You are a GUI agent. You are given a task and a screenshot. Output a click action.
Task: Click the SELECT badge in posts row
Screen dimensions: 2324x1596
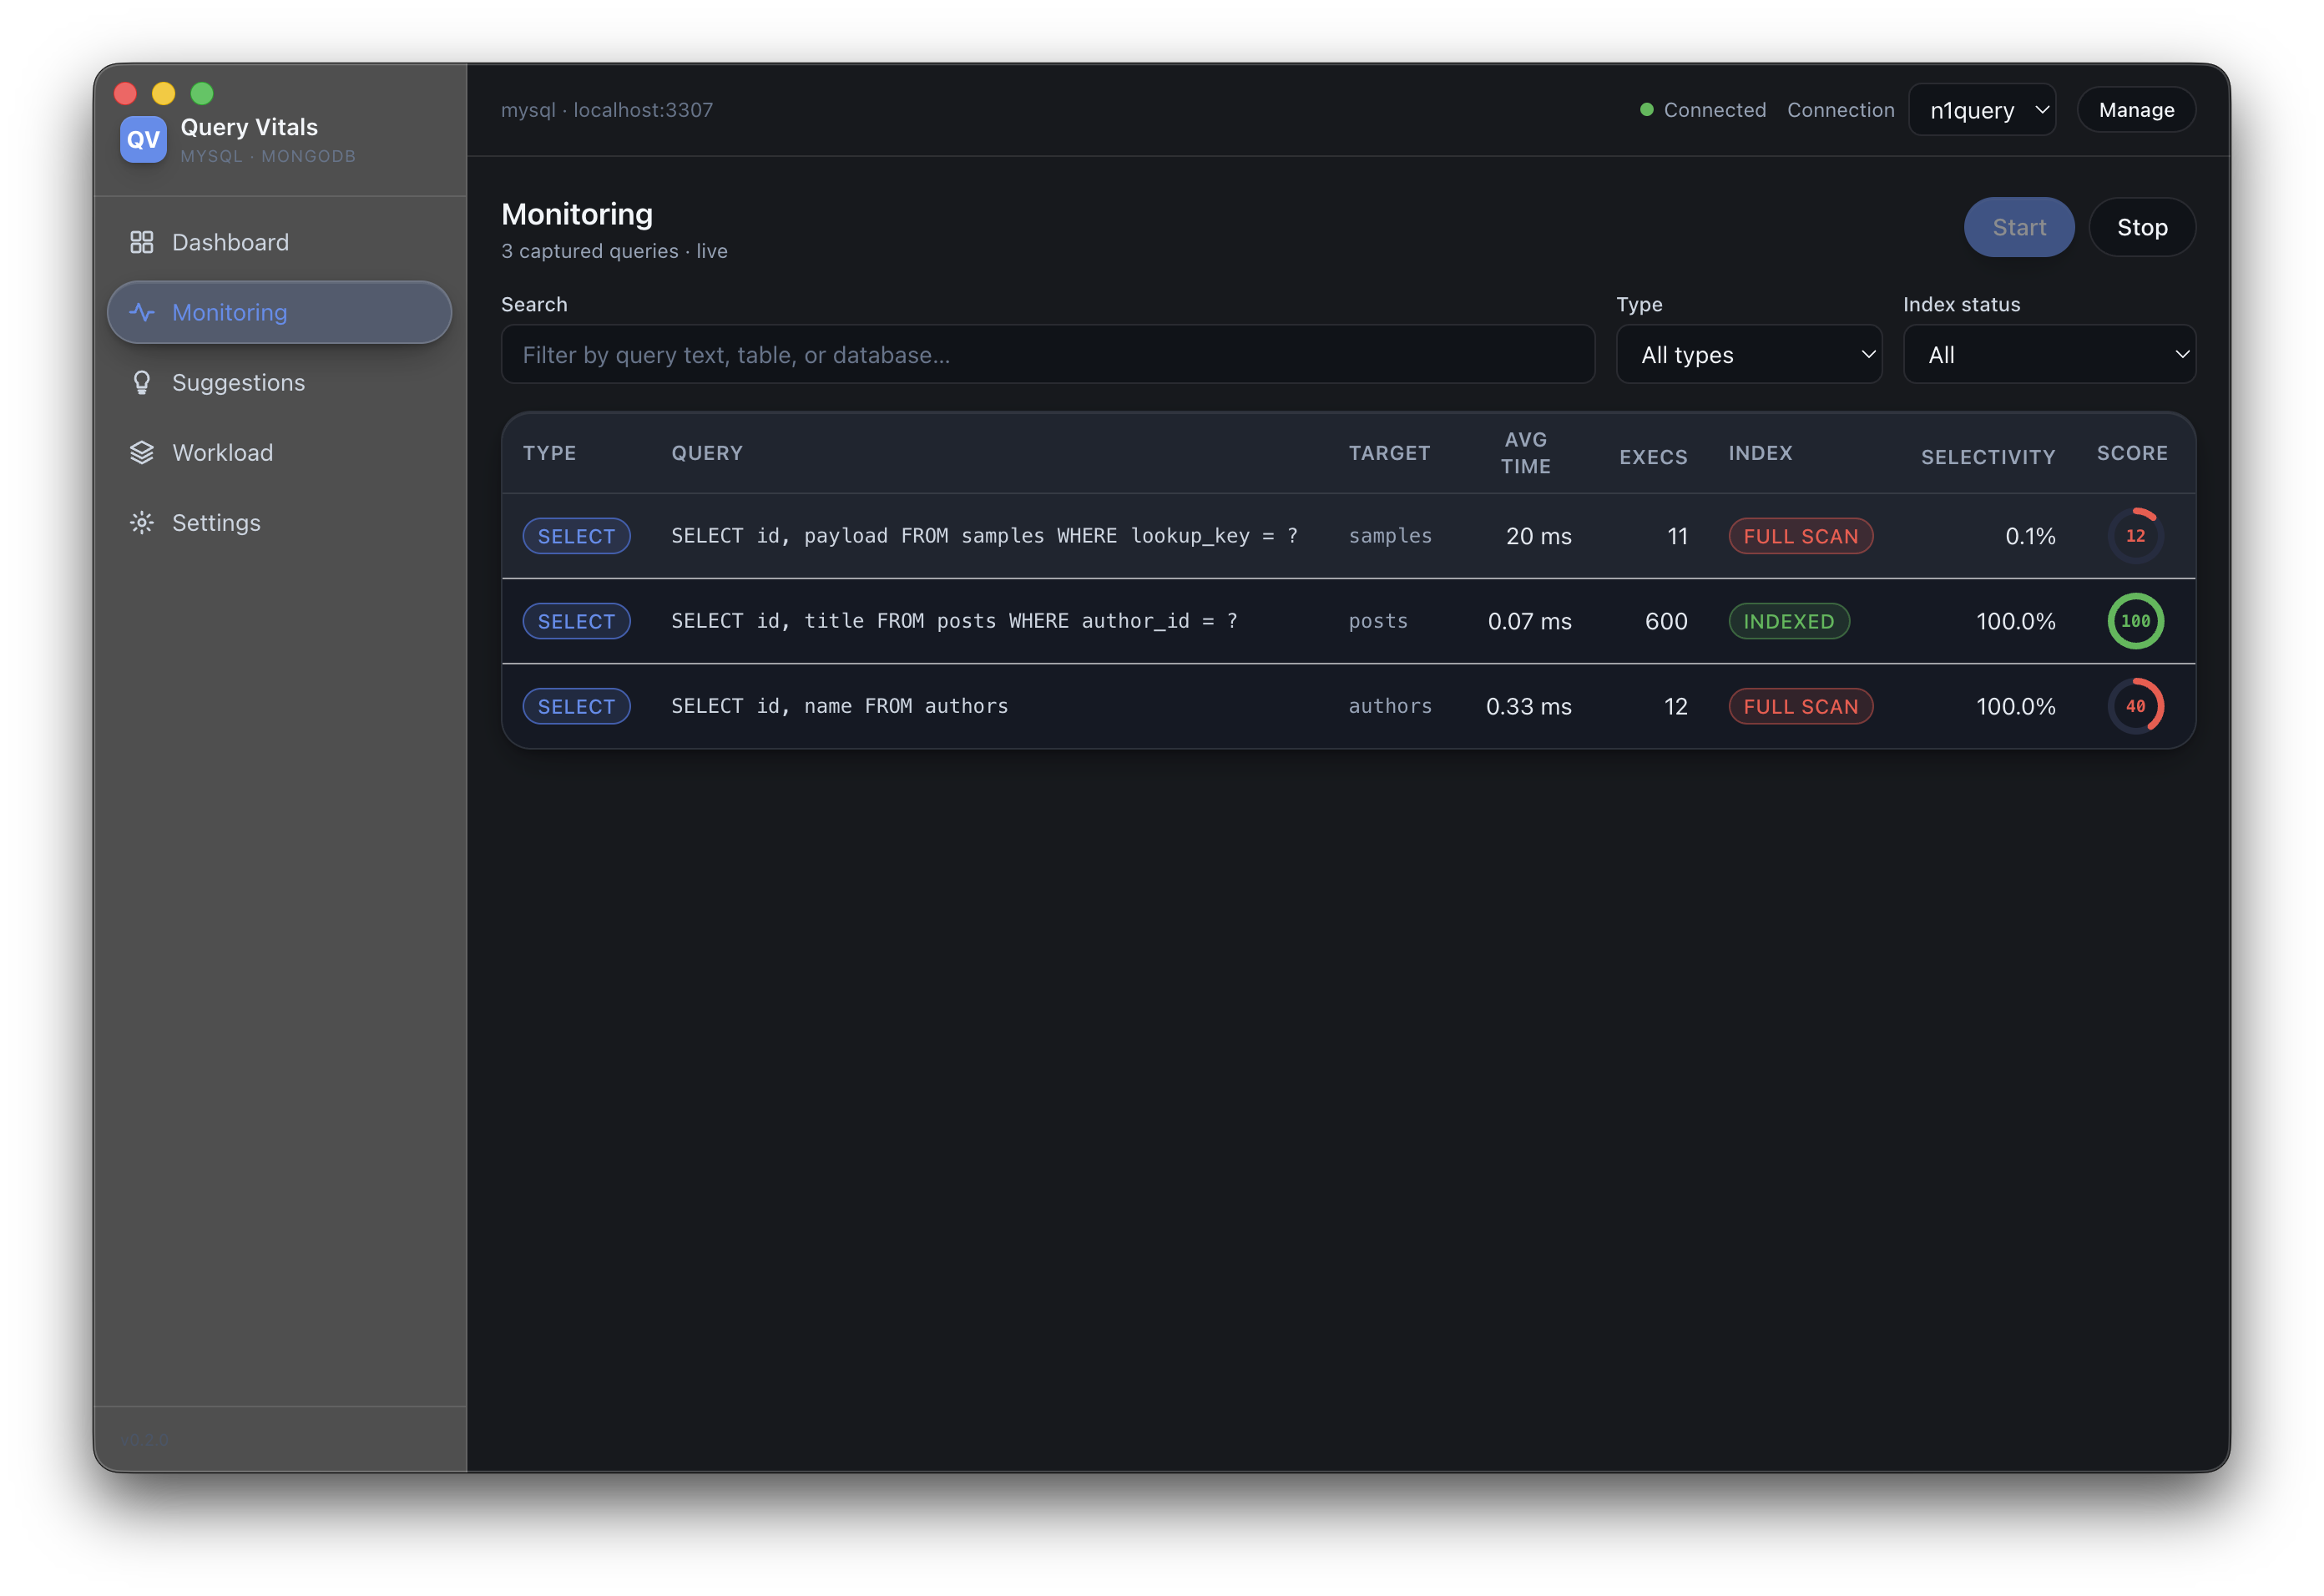point(576,621)
